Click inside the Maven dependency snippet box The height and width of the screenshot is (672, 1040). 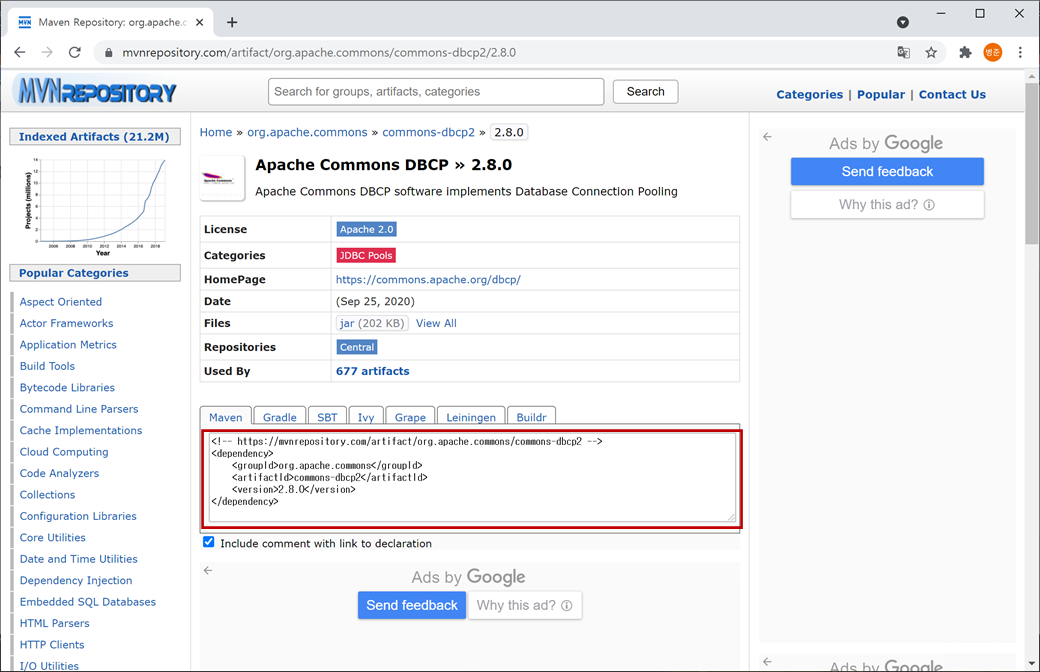point(472,478)
